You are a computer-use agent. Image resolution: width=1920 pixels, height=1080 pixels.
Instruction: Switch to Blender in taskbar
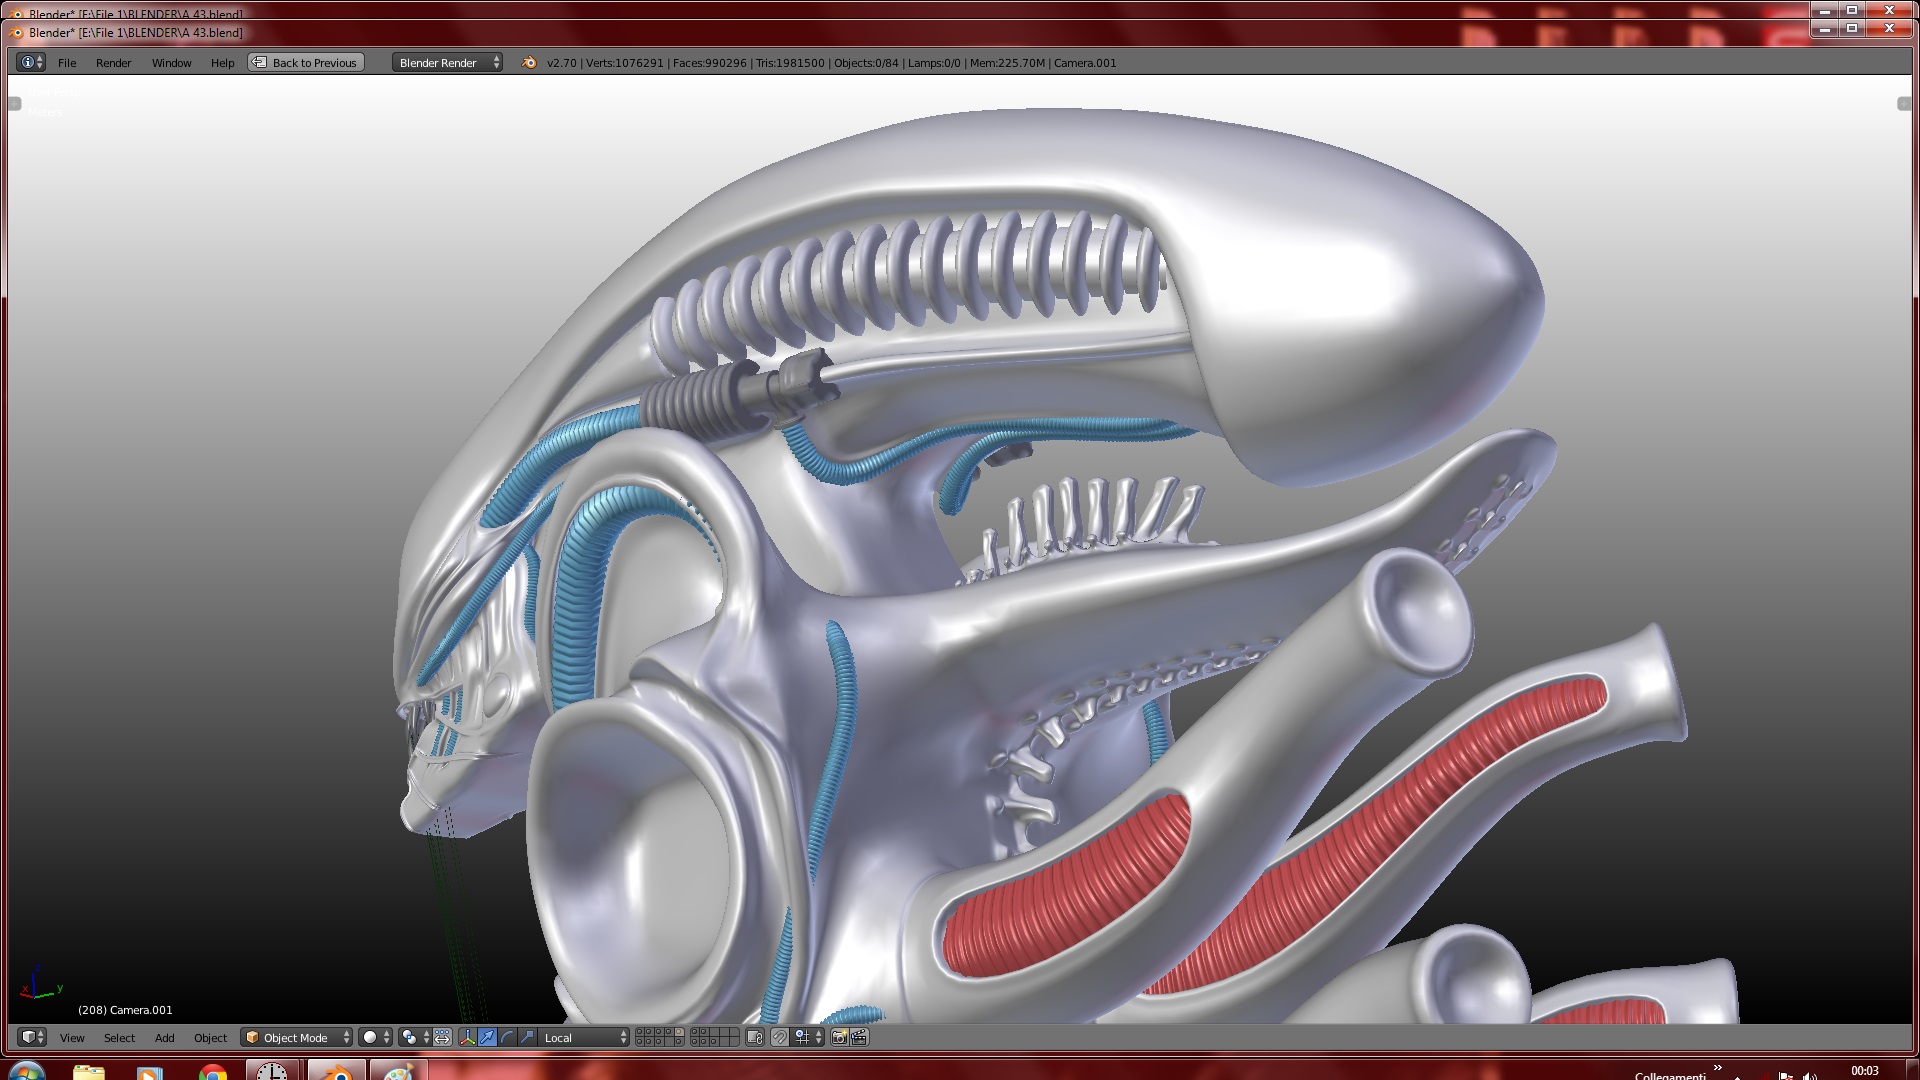(x=336, y=1070)
